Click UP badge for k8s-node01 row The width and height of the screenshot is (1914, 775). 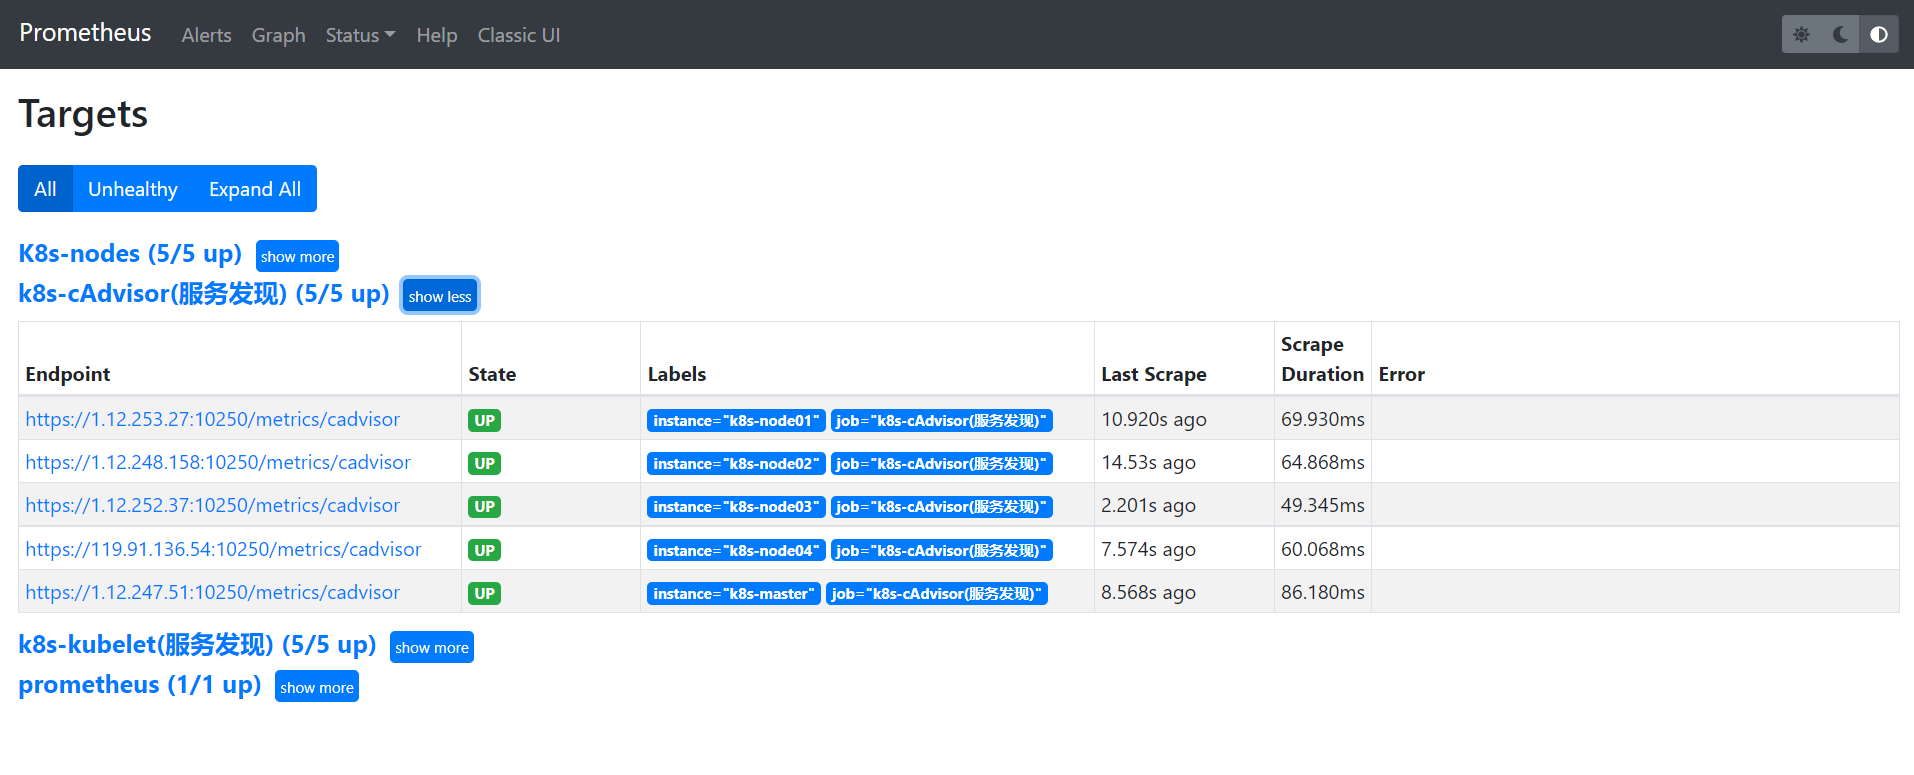(485, 420)
